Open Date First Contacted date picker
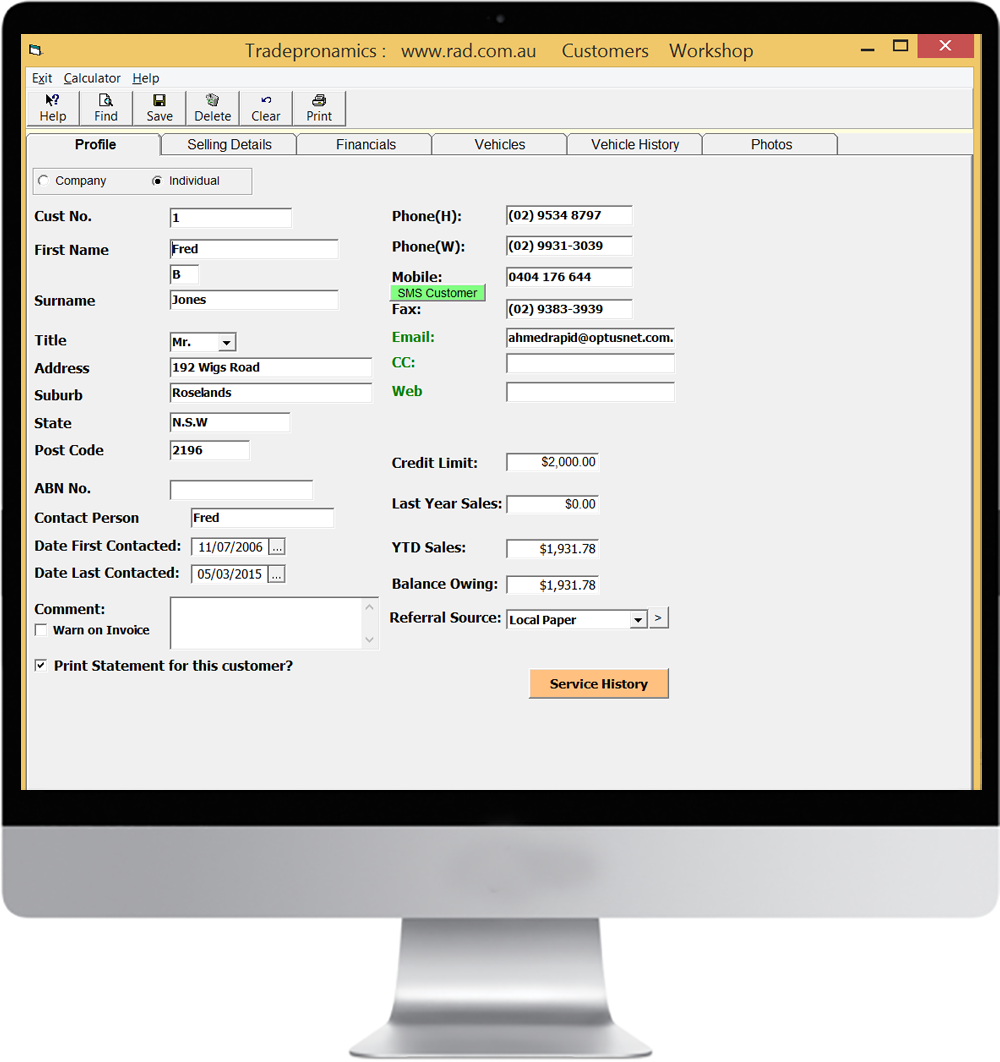 click(276, 547)
